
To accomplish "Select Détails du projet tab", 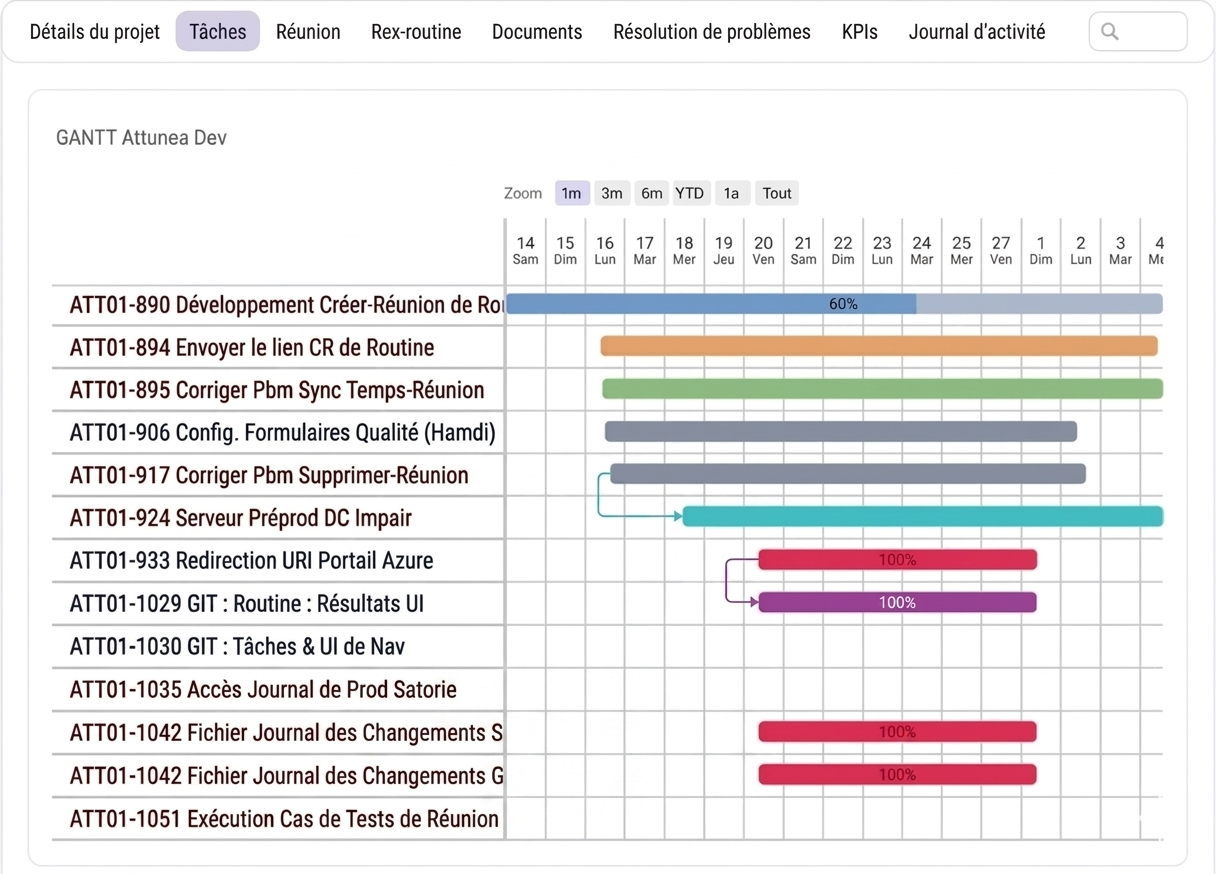I will point(95,32).
